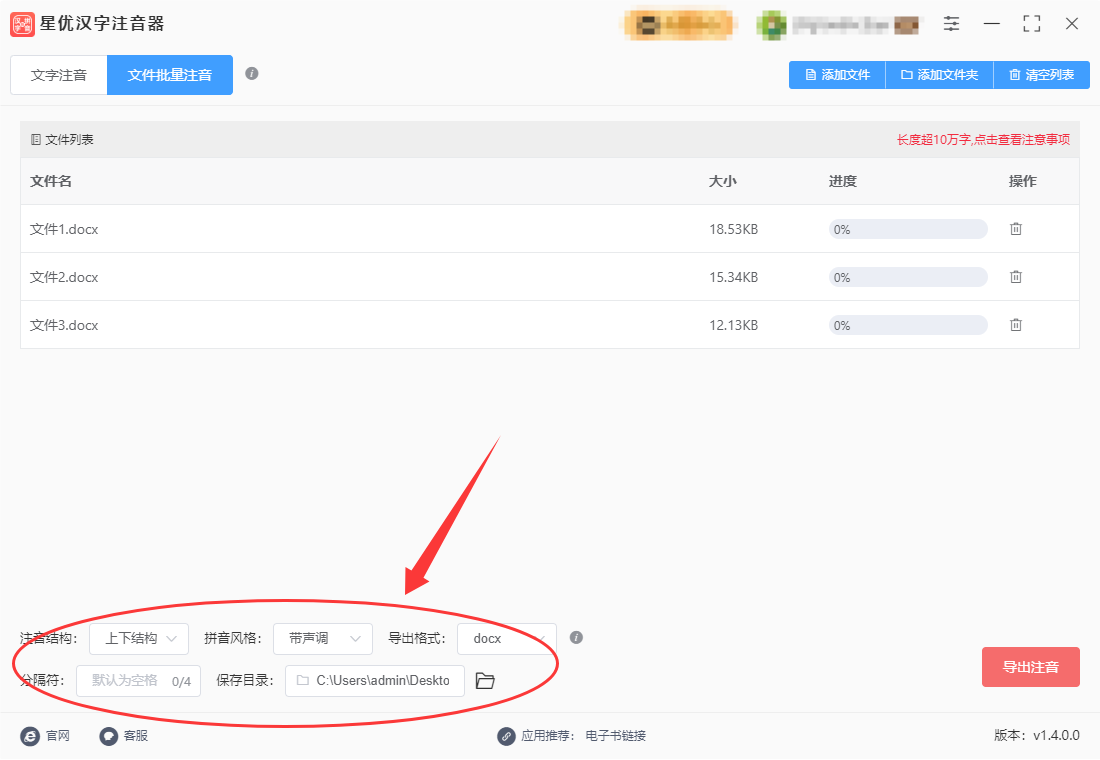Click the 文件3.docx progress bar

click(908, 325)
